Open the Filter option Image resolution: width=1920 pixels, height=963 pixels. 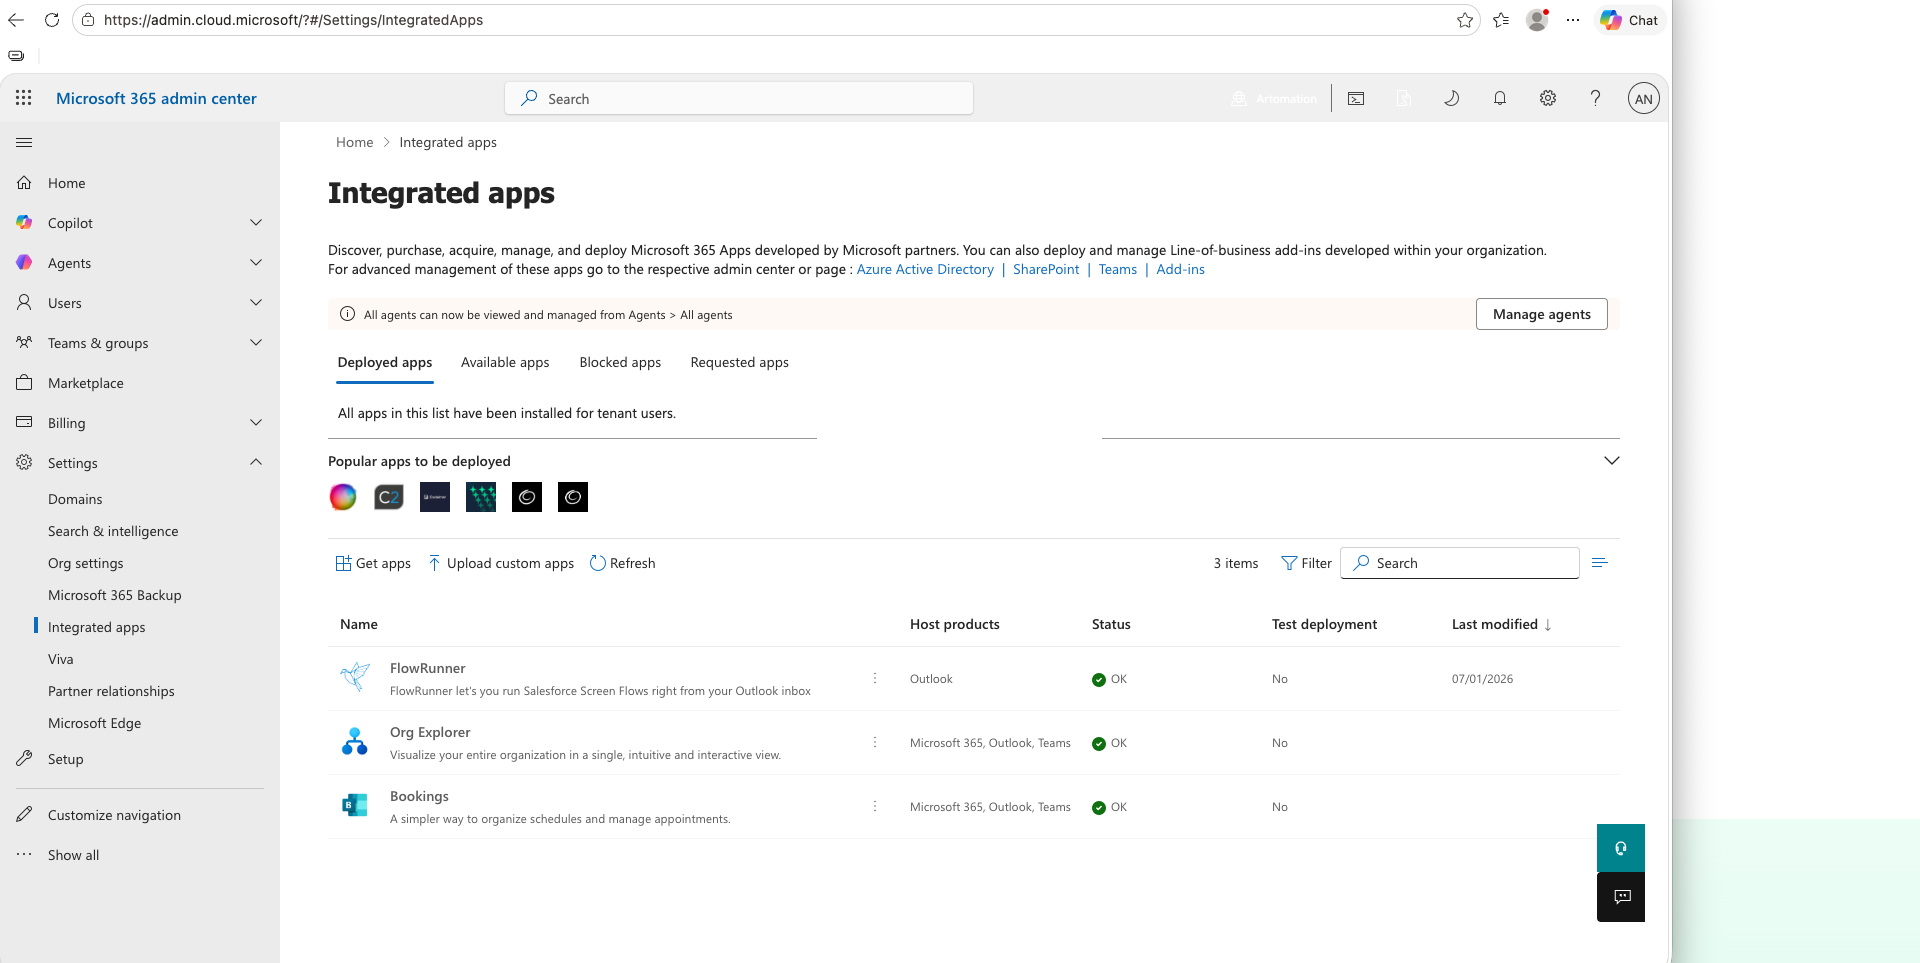[x=1307, y=563]
